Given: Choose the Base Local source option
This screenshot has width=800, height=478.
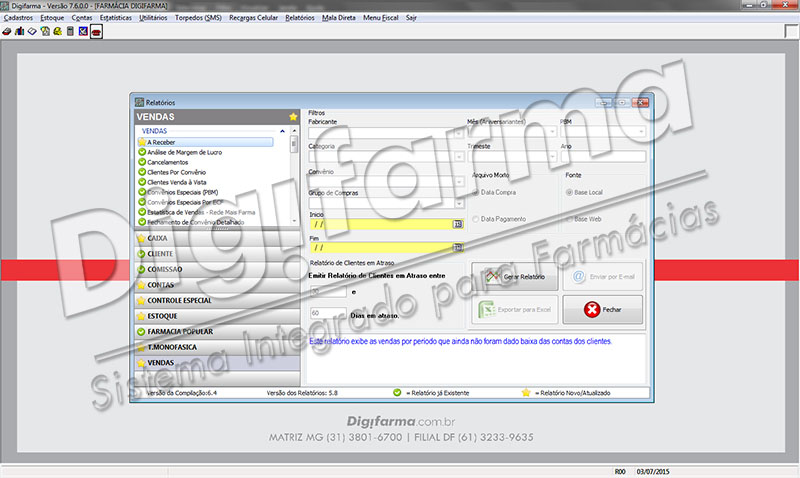Looking at the screenshot, I should tap(569, 192).
